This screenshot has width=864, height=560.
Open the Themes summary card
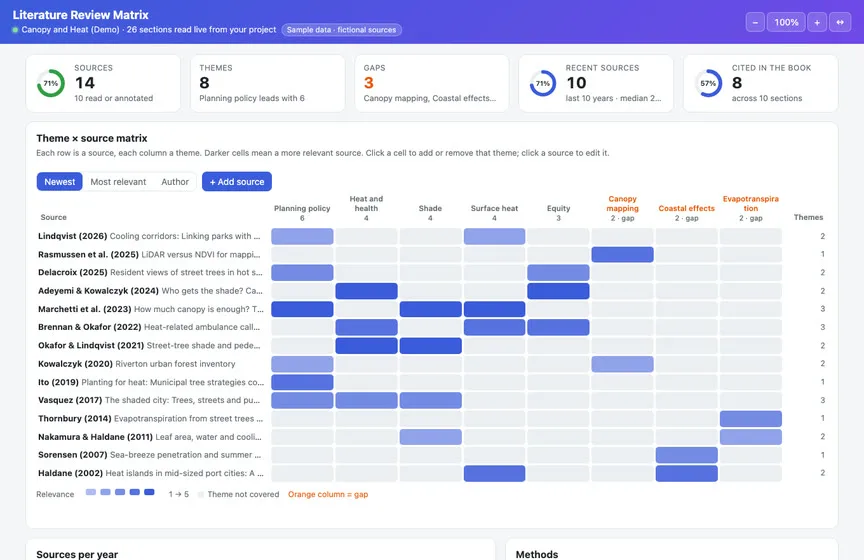click(x=268, y=83)
